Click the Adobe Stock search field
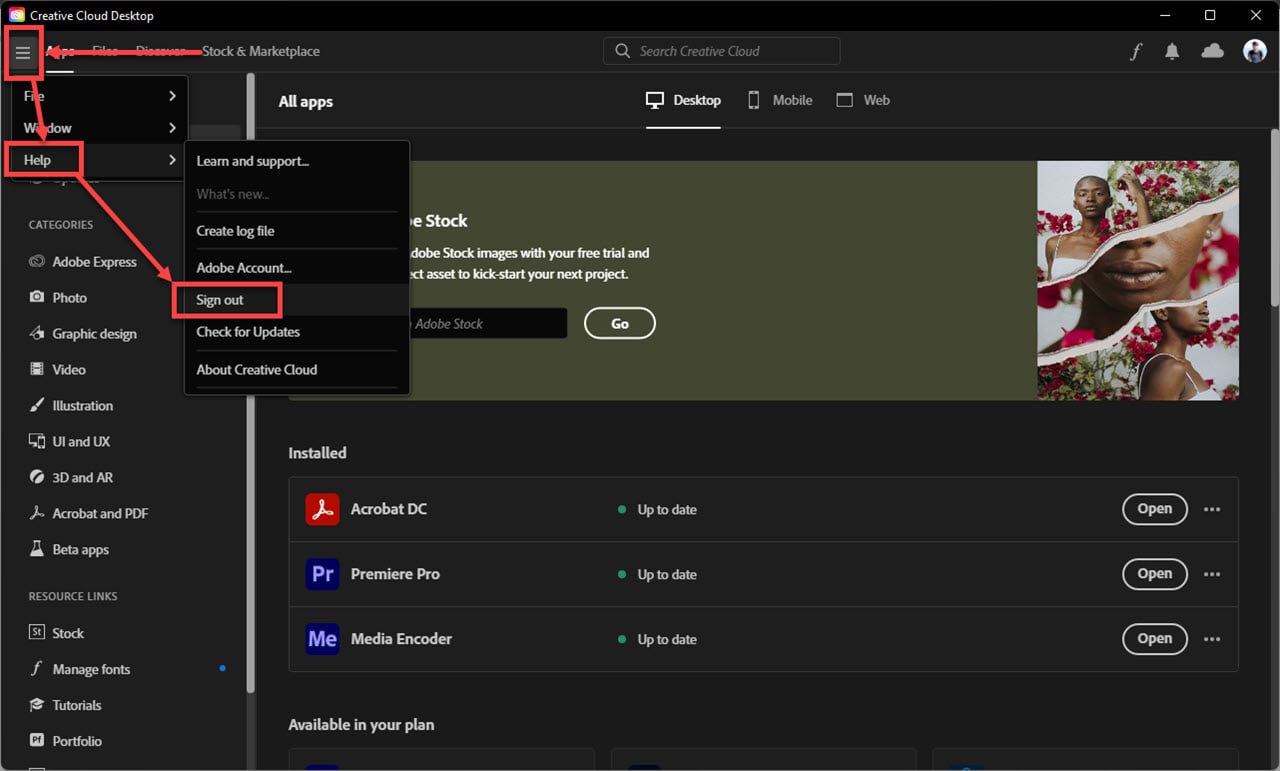This screenshot has width=1280, height=771. click(488, 323)
